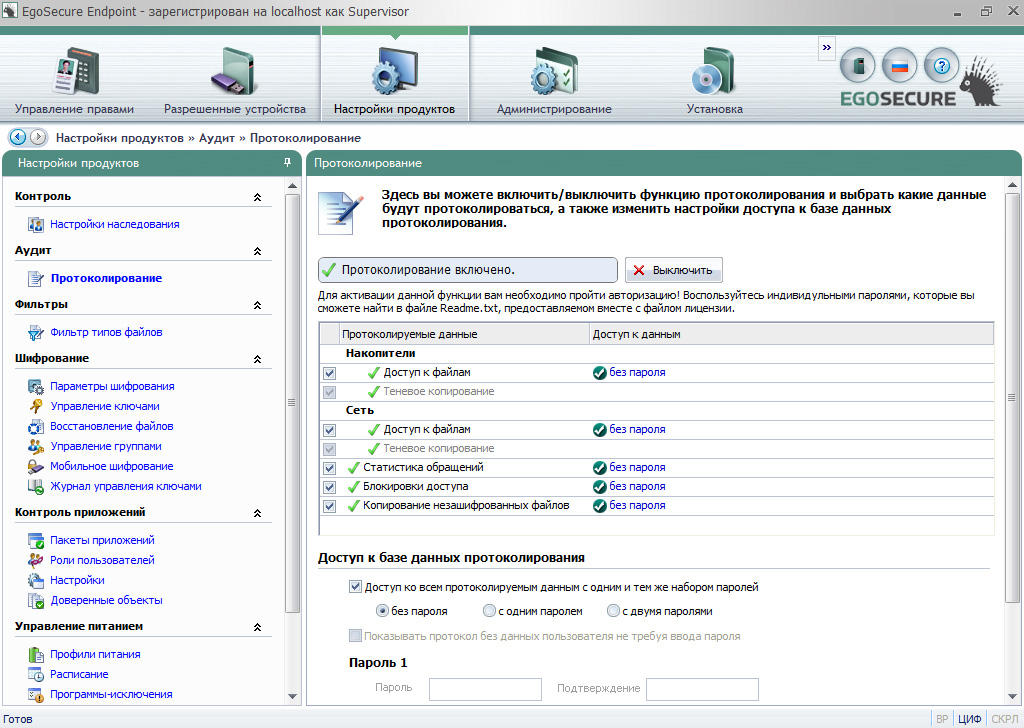The height and width of the screenshot is (728, 1024).
Task: Collapse the Шифрование section
Action: (x=257, y=359)
